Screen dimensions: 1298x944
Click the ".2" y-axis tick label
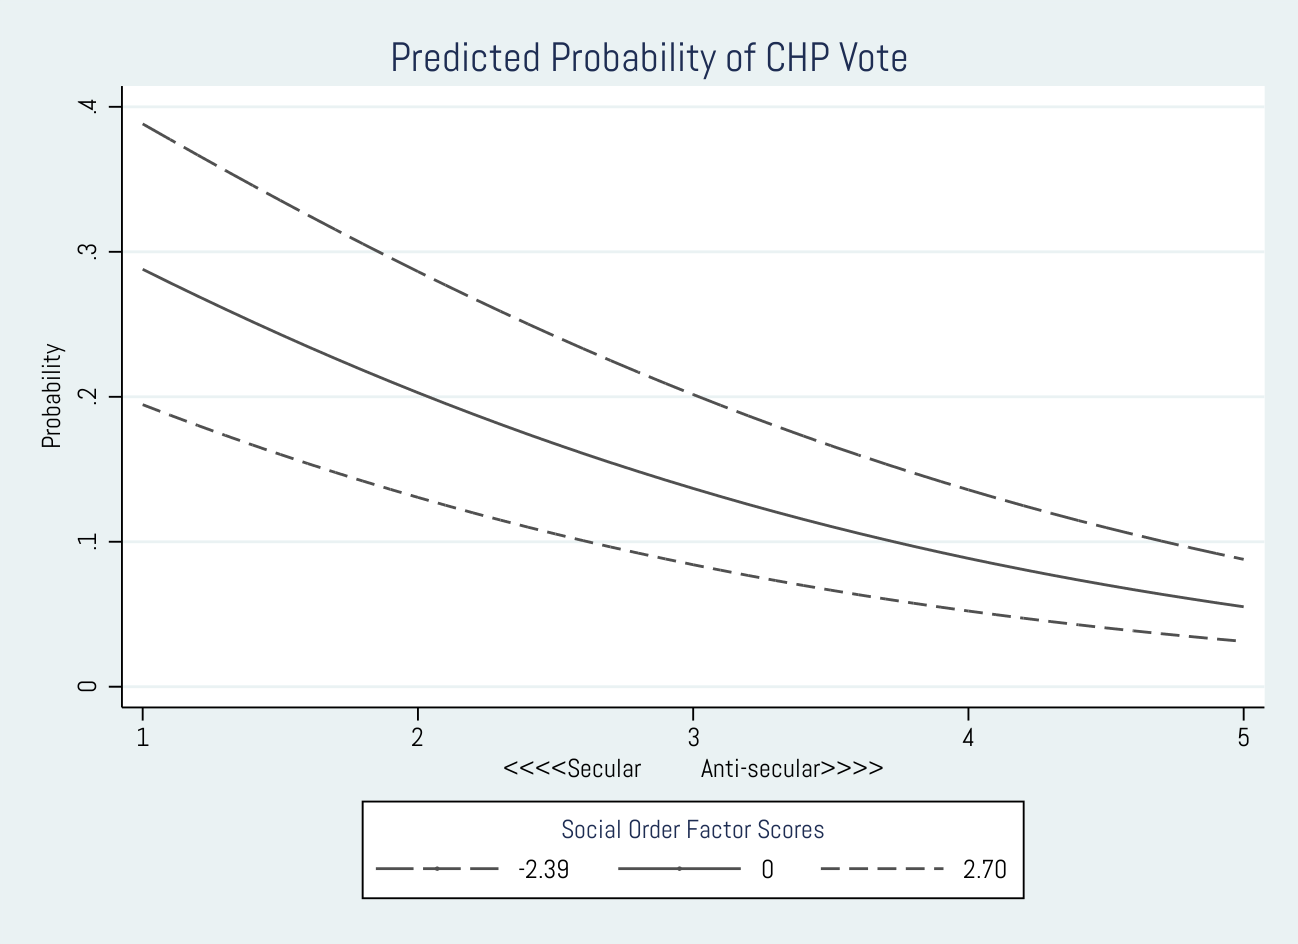[x=88, y=397]
